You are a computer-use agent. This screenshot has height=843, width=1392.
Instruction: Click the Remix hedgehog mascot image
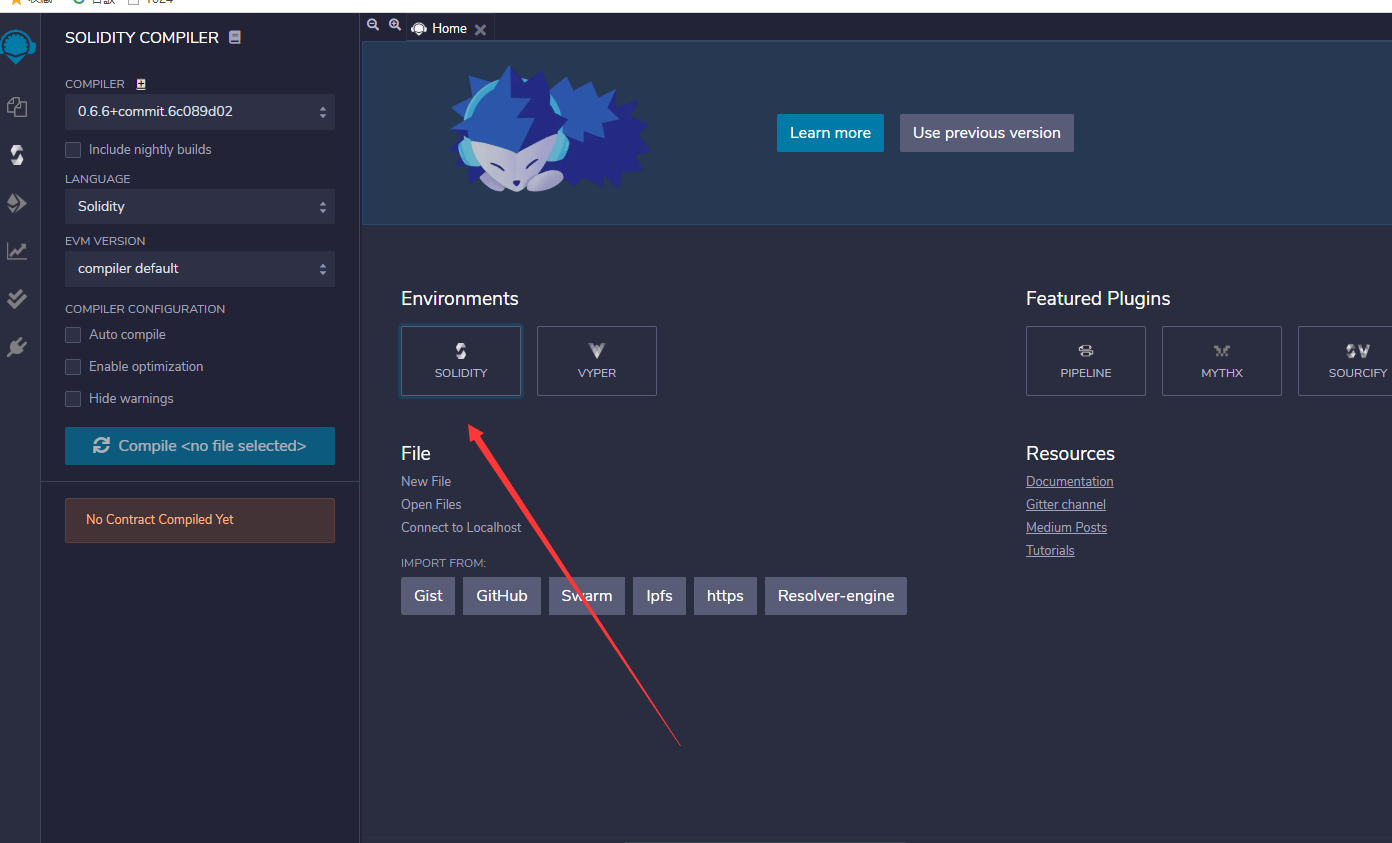[x=548, y=130]
